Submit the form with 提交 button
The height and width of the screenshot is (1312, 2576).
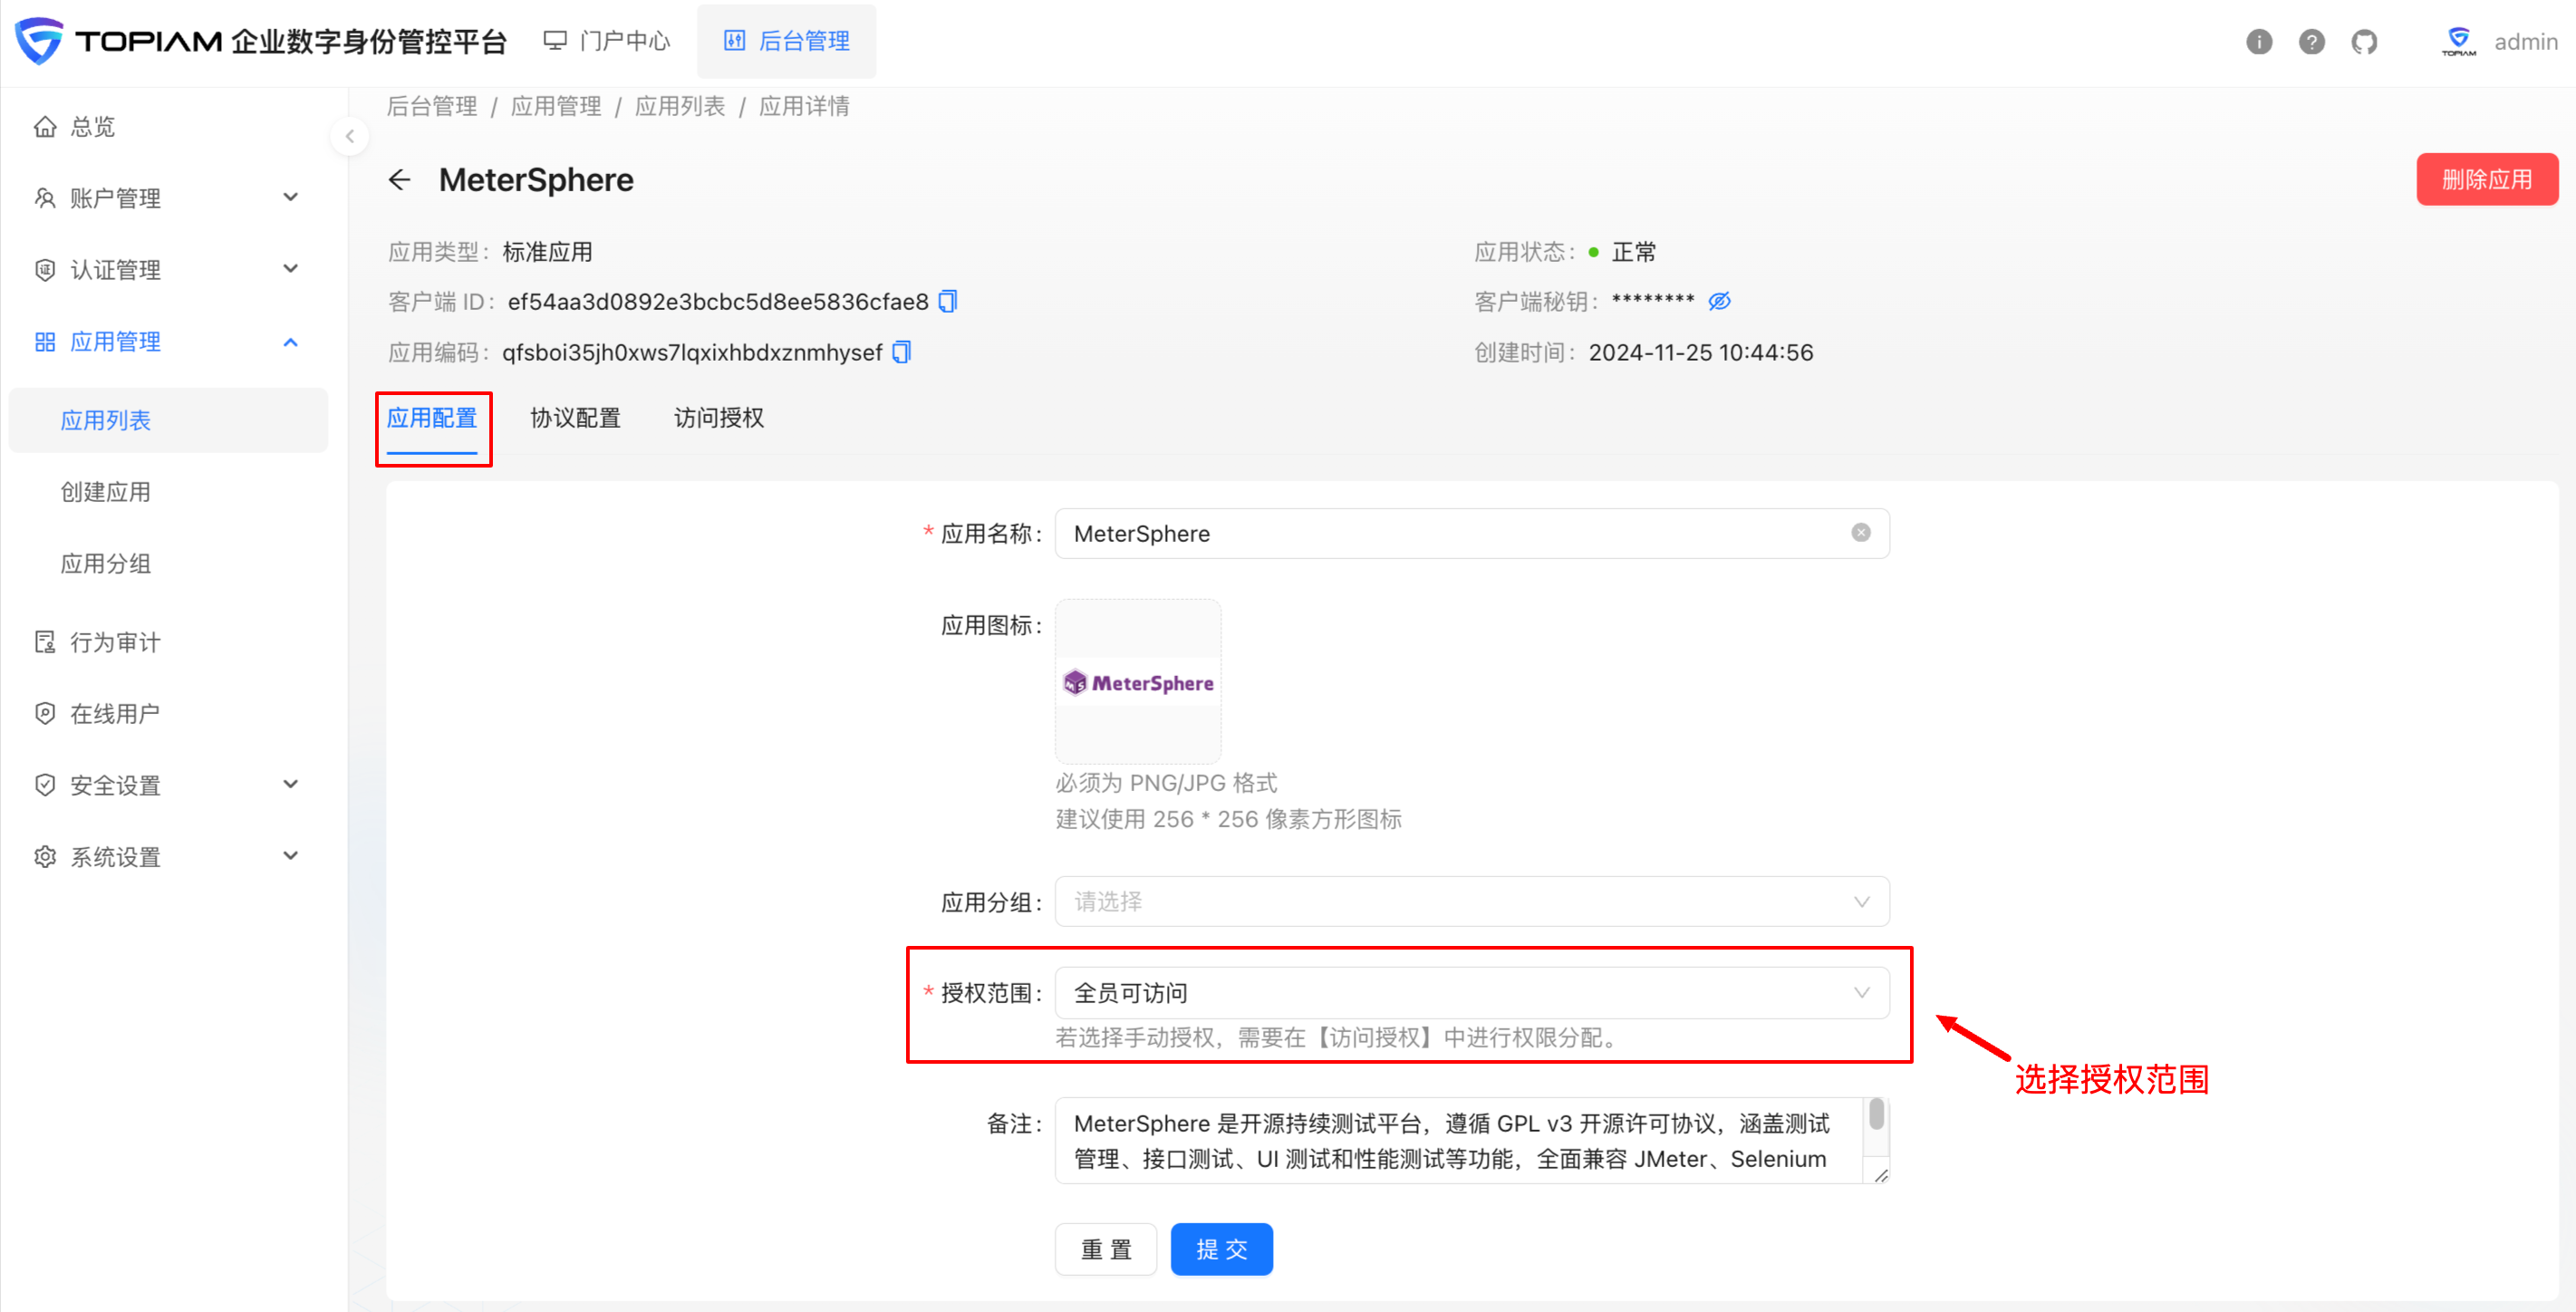tap(1221, 1248)
